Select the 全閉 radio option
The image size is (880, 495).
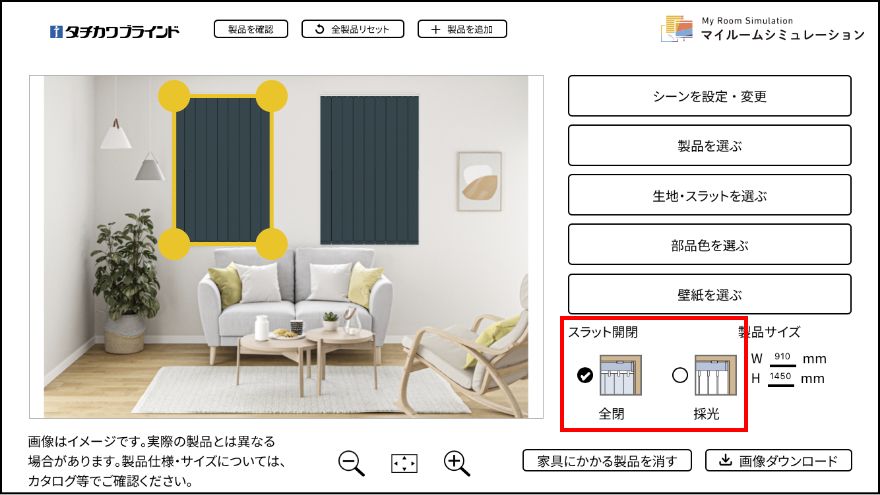[585, 375]
